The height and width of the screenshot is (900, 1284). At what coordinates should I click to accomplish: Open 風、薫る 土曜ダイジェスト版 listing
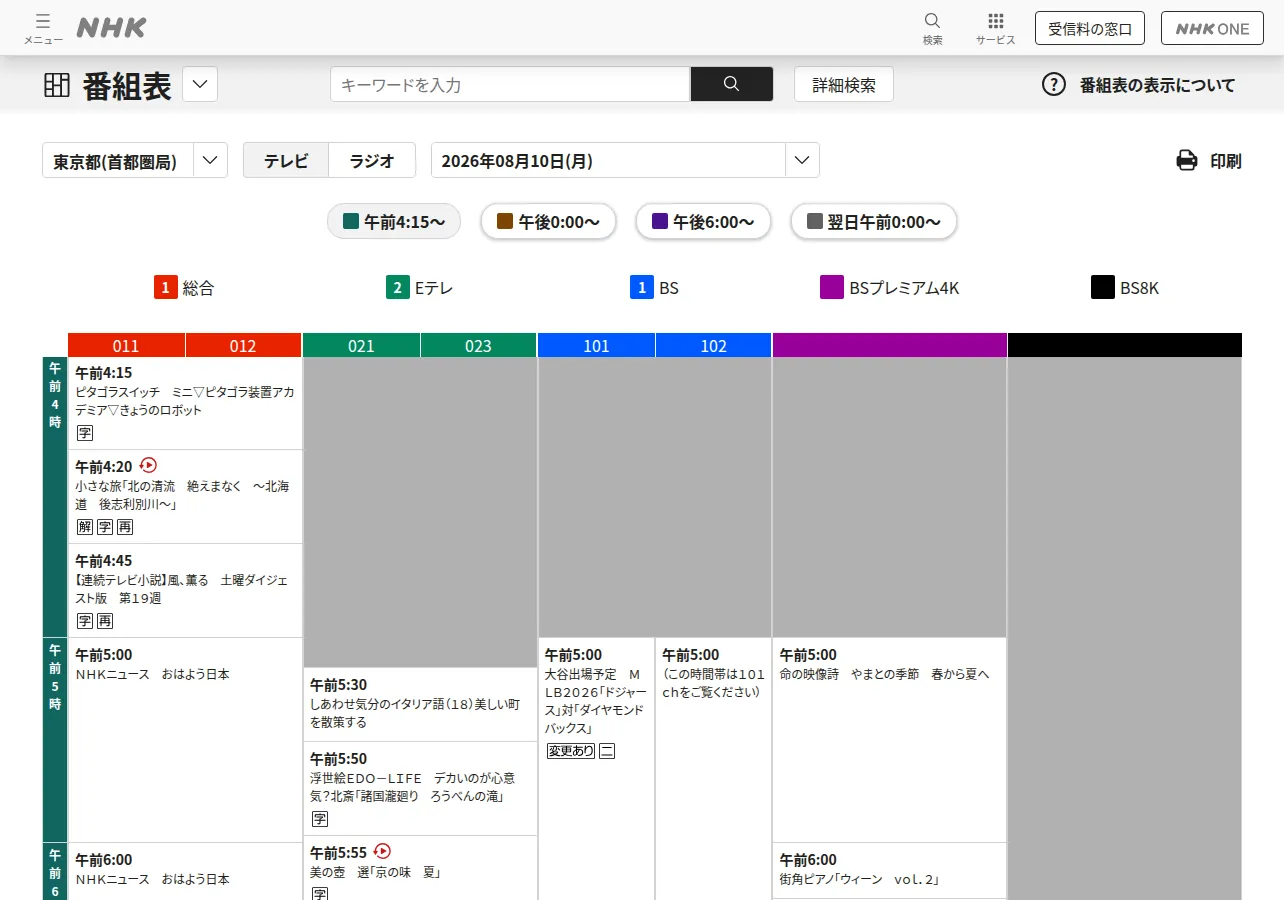pyautogui.click(x=185, y=591)
